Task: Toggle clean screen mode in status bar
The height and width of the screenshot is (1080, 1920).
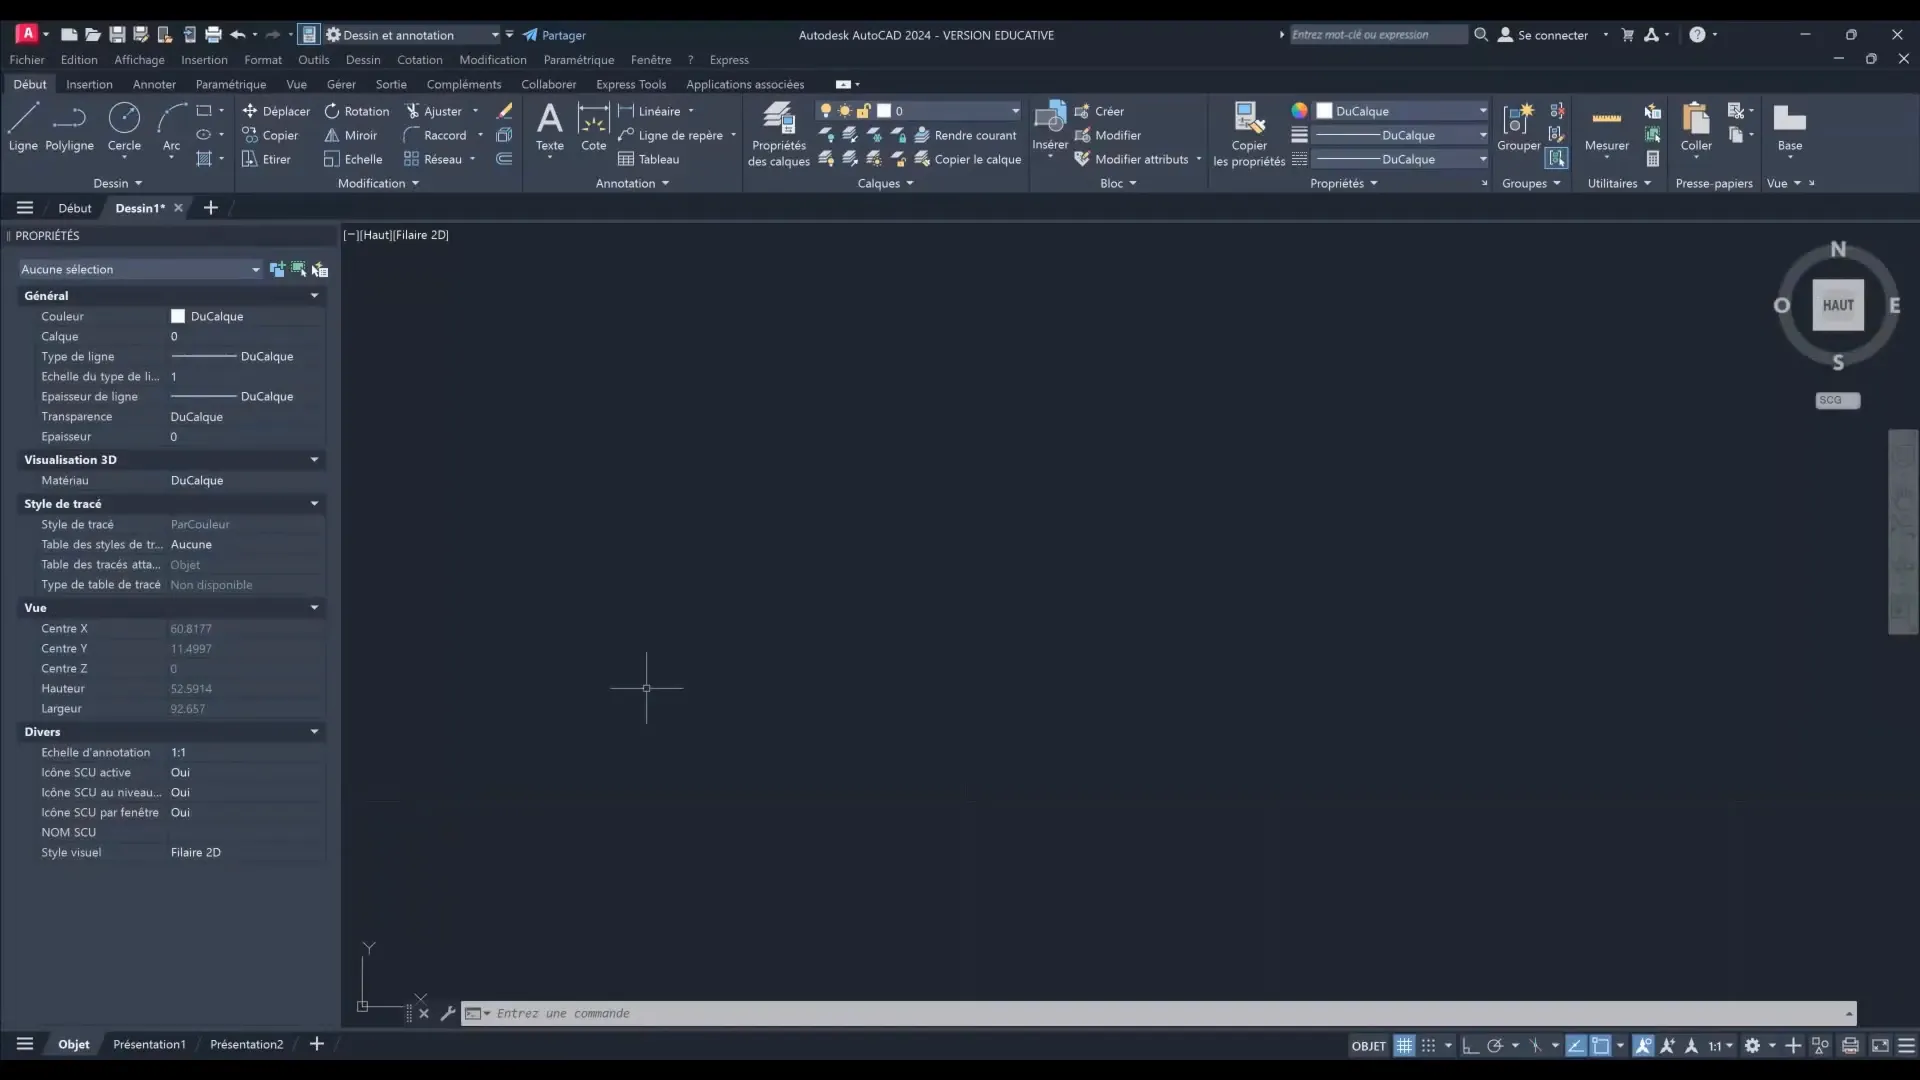Action: click(1880, 1045)
